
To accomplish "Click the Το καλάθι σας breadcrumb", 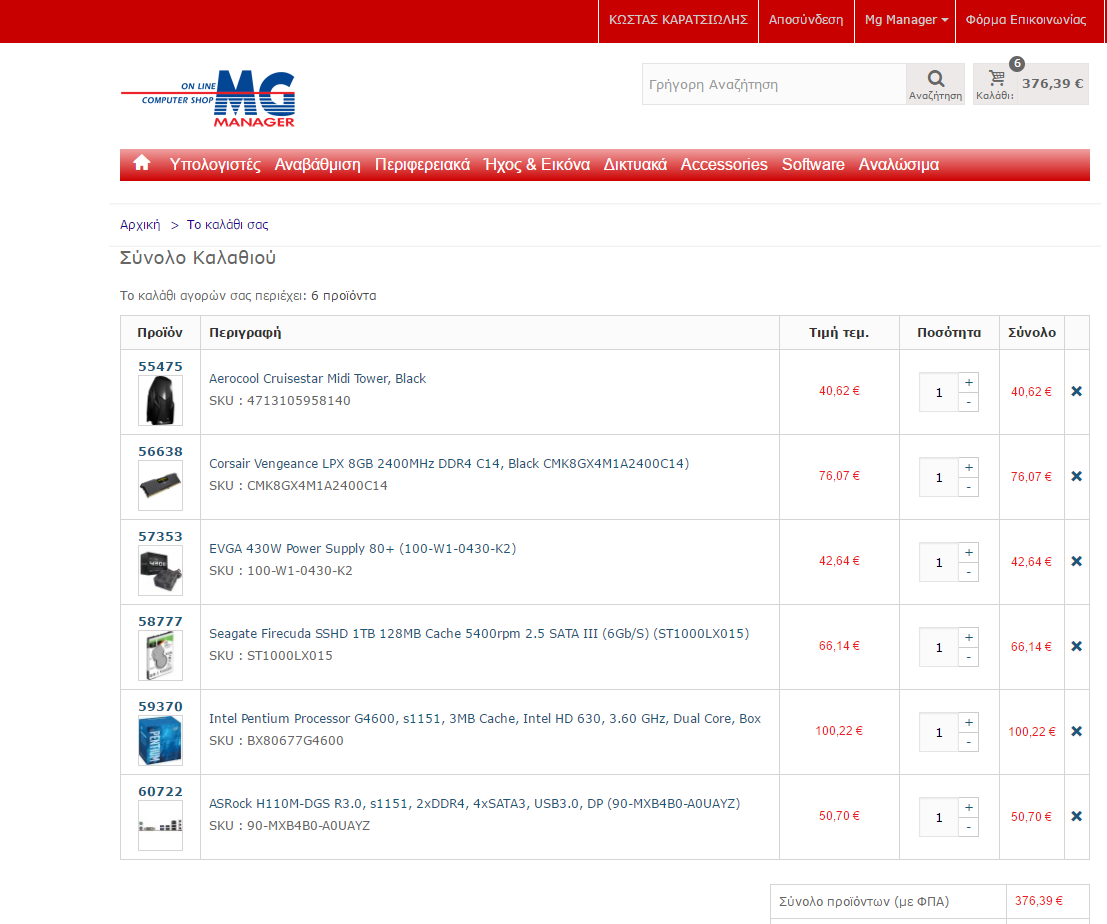I will tap(227, 224).
